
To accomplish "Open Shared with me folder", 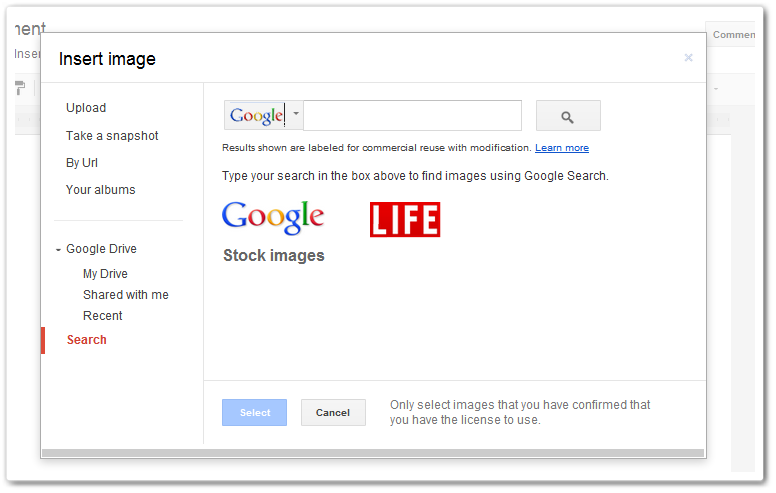I will pyautogui.click(x=126, y=295).
